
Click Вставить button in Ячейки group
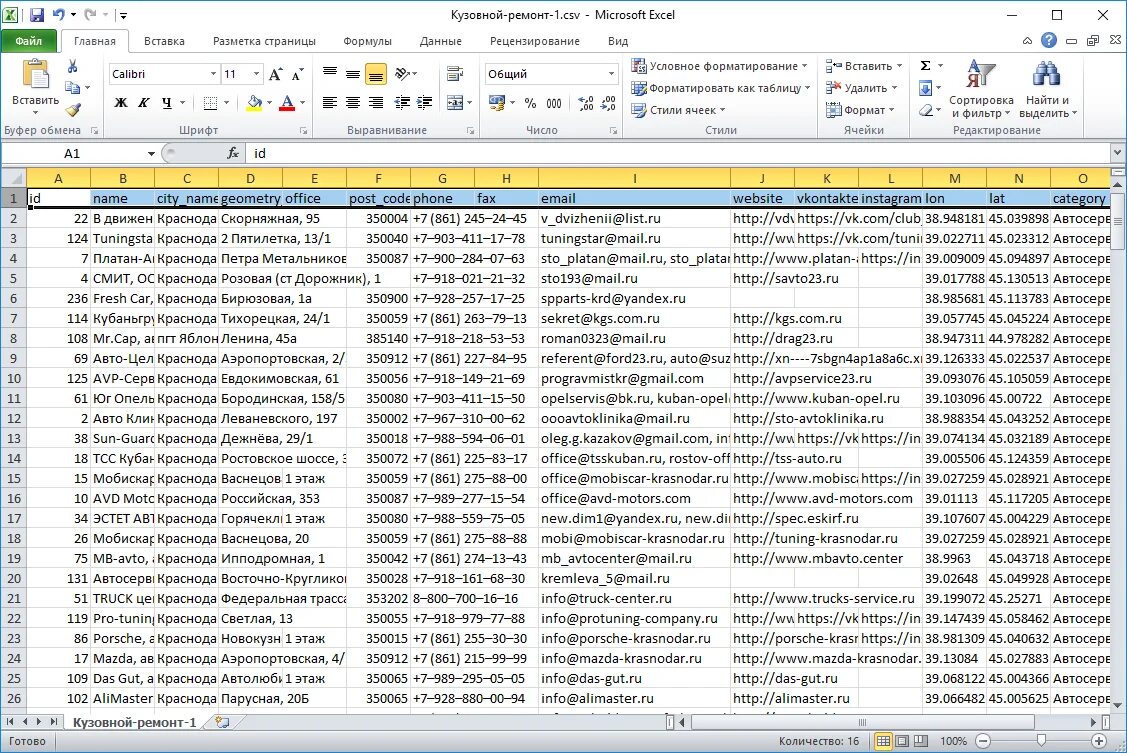863,66
